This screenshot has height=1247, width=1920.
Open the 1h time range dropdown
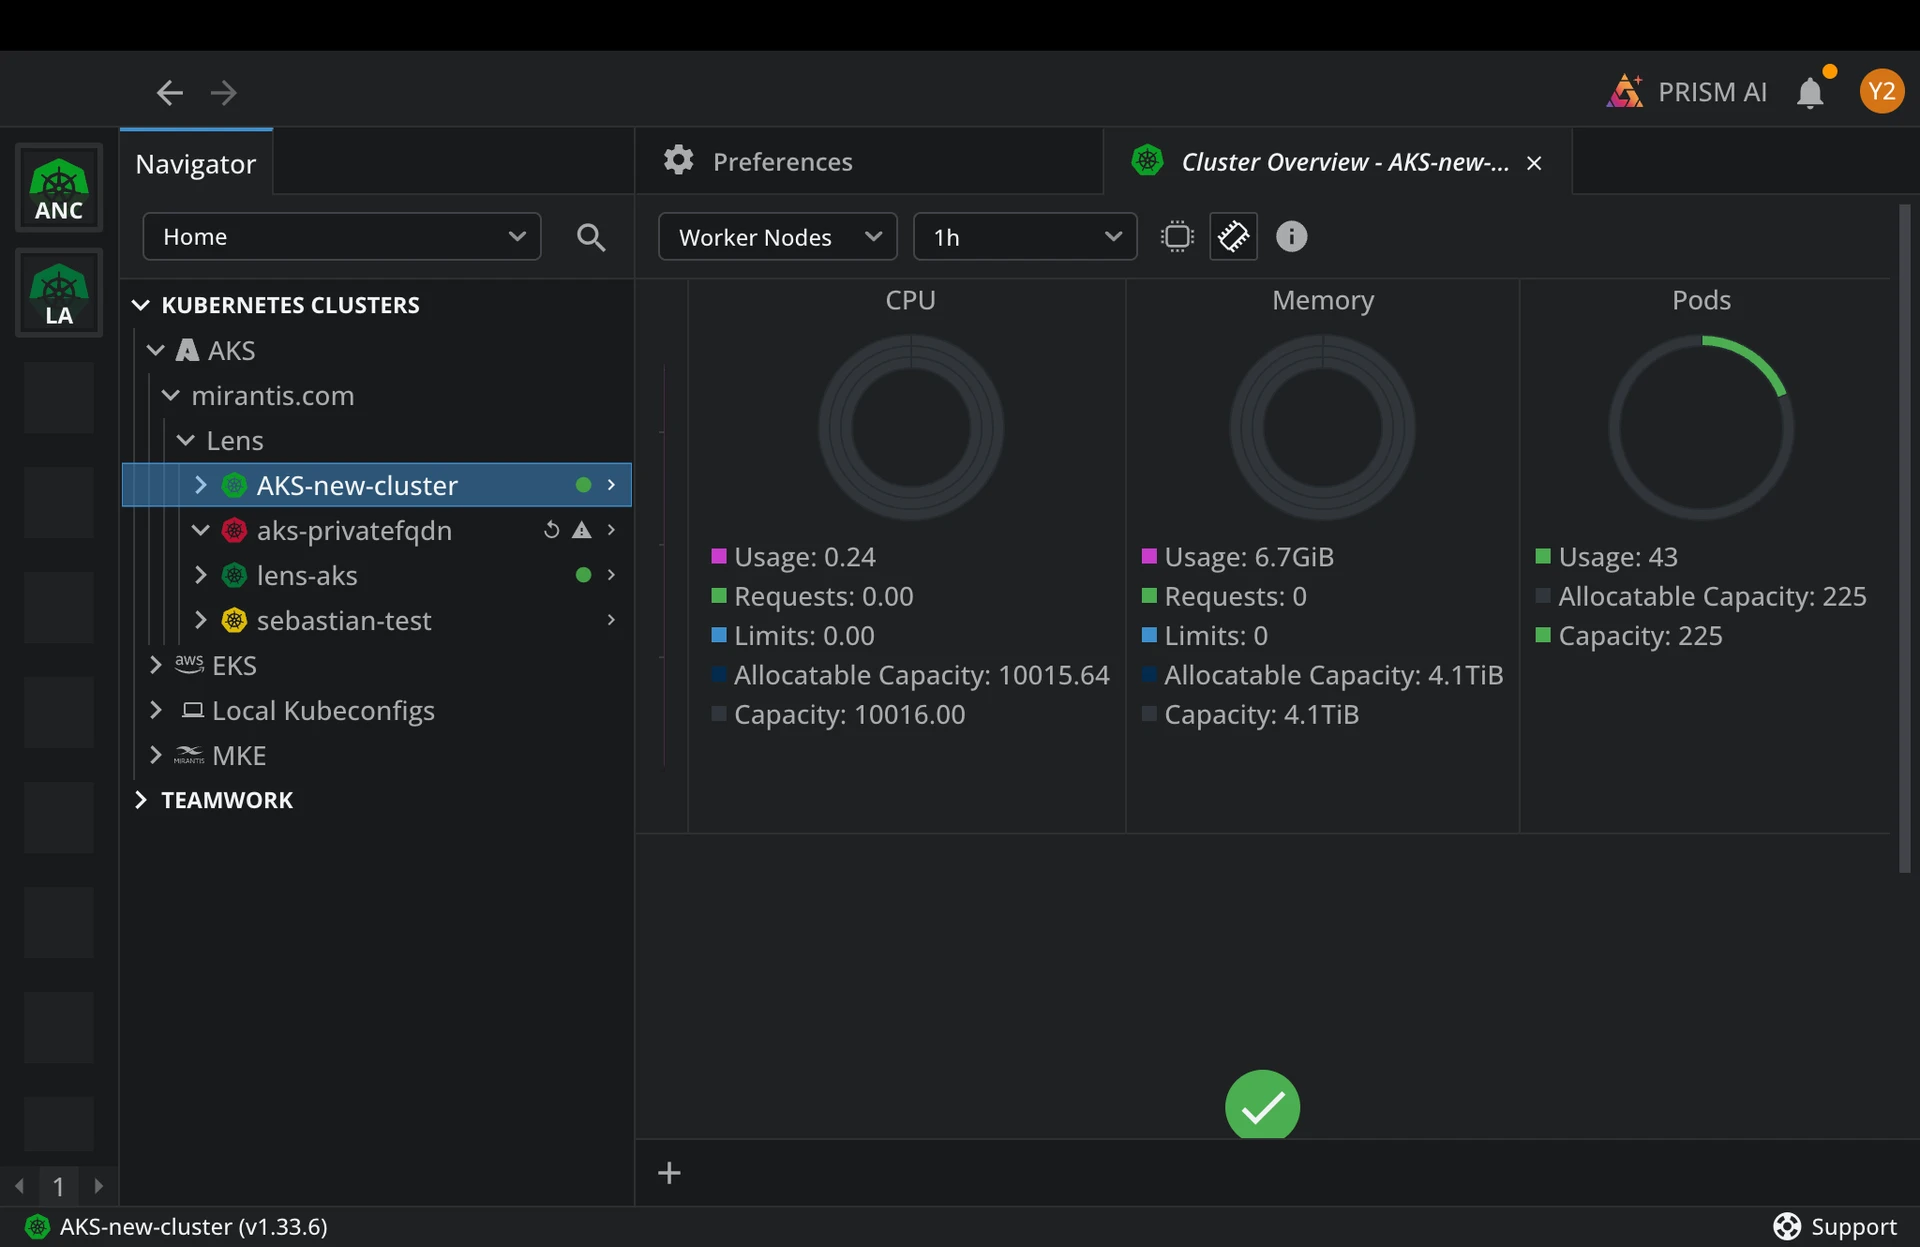1024,237
